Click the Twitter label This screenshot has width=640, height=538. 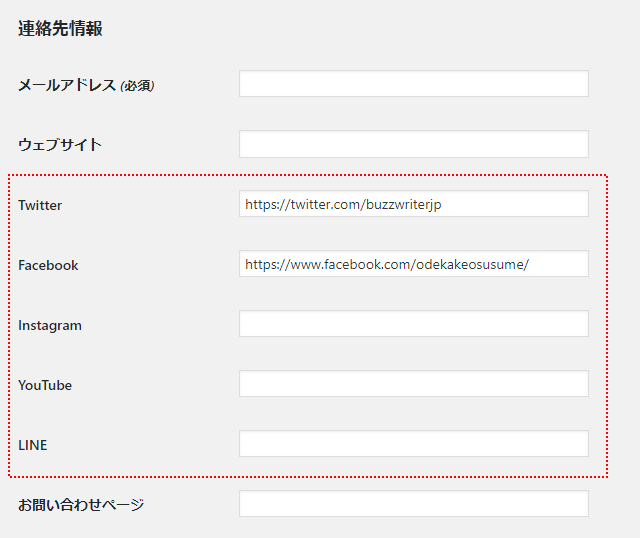click(40, 205)
